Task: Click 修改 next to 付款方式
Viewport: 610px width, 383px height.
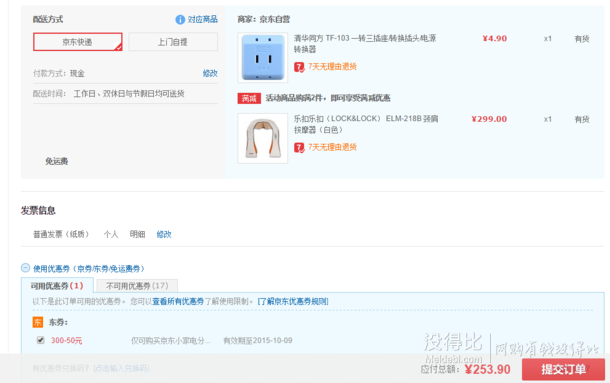Action: point(210,73)
